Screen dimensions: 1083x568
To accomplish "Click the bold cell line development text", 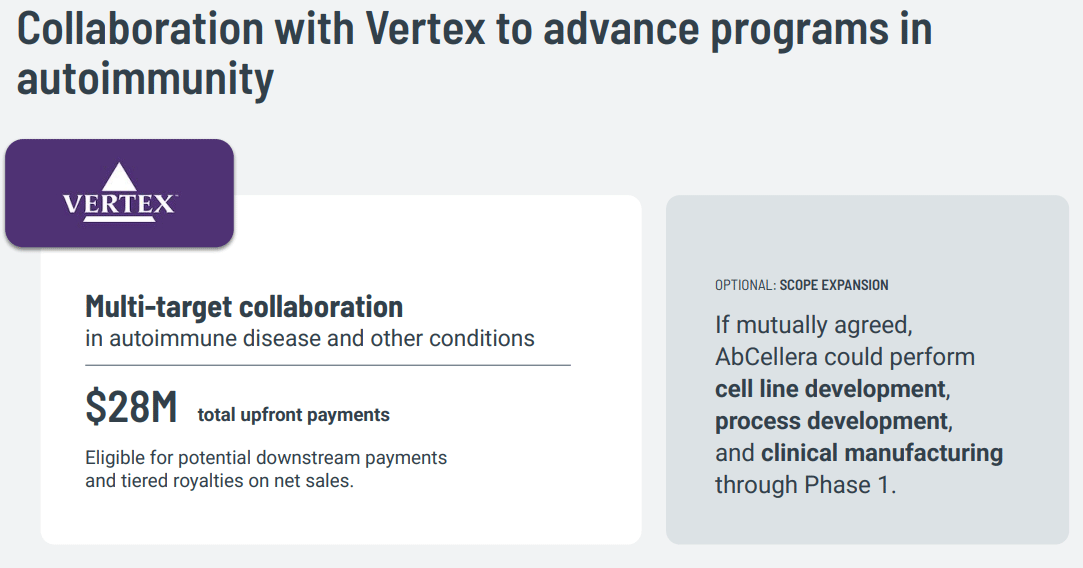I will [830, 389].
